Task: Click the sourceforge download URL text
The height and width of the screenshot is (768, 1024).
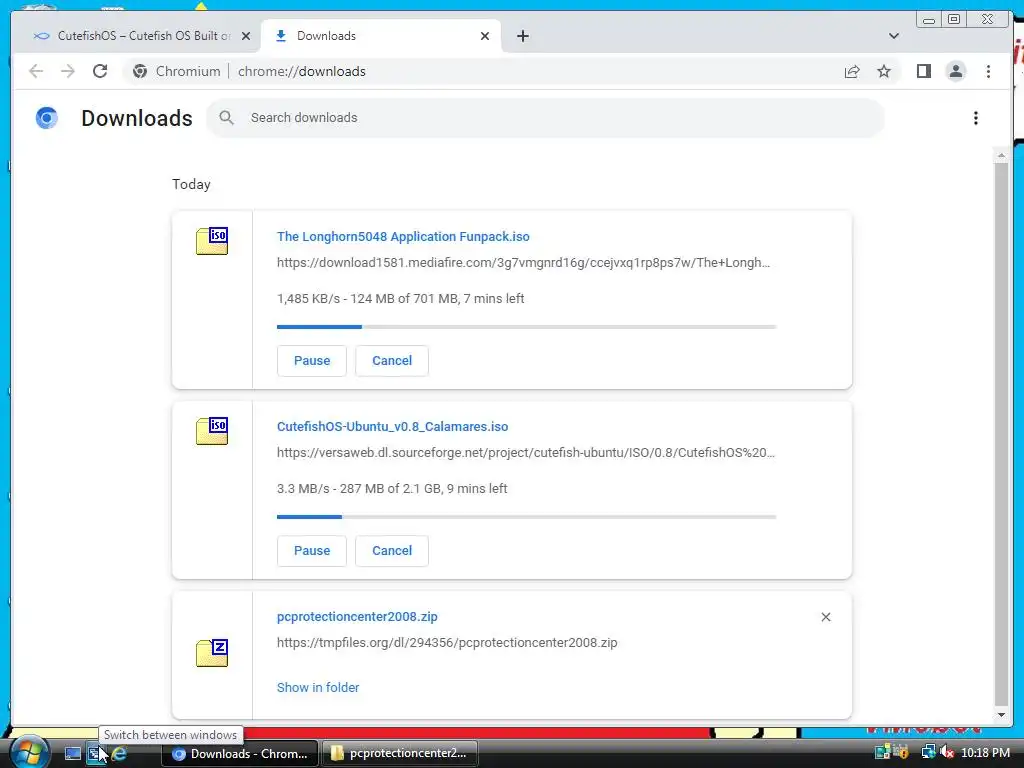Action: (526, 453)
